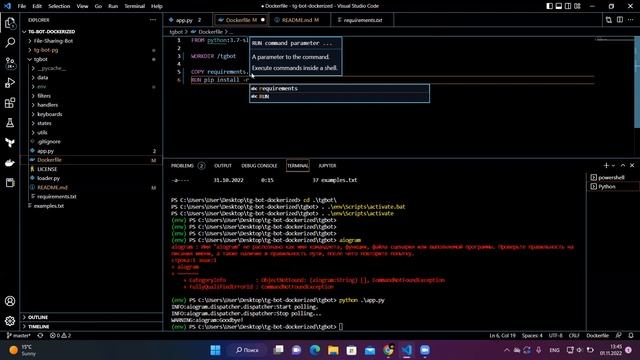Switch to the OUTPUT panel tab
The image size is (640, 360).
pos(223,166)
